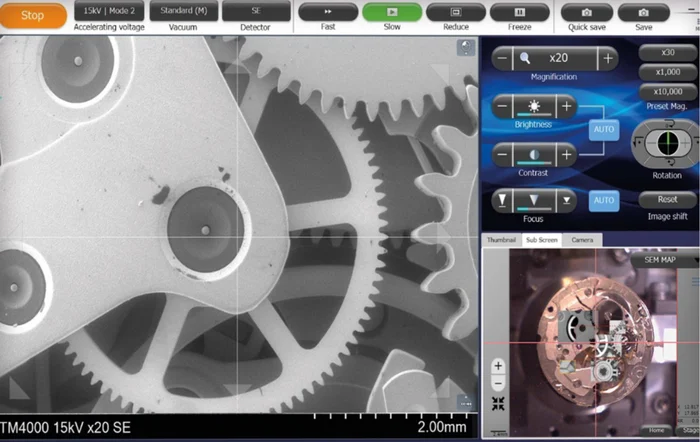Trigger AUTO brightness and contrast

pos(604,129)
